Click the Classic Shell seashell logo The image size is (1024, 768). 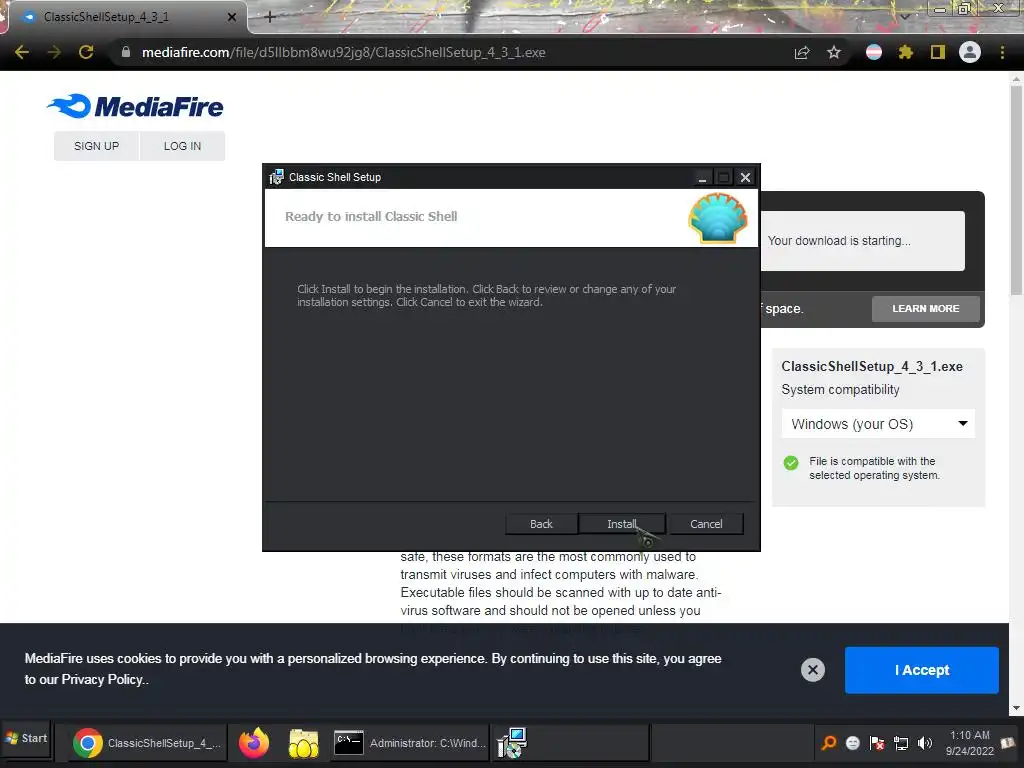(718, 218)
